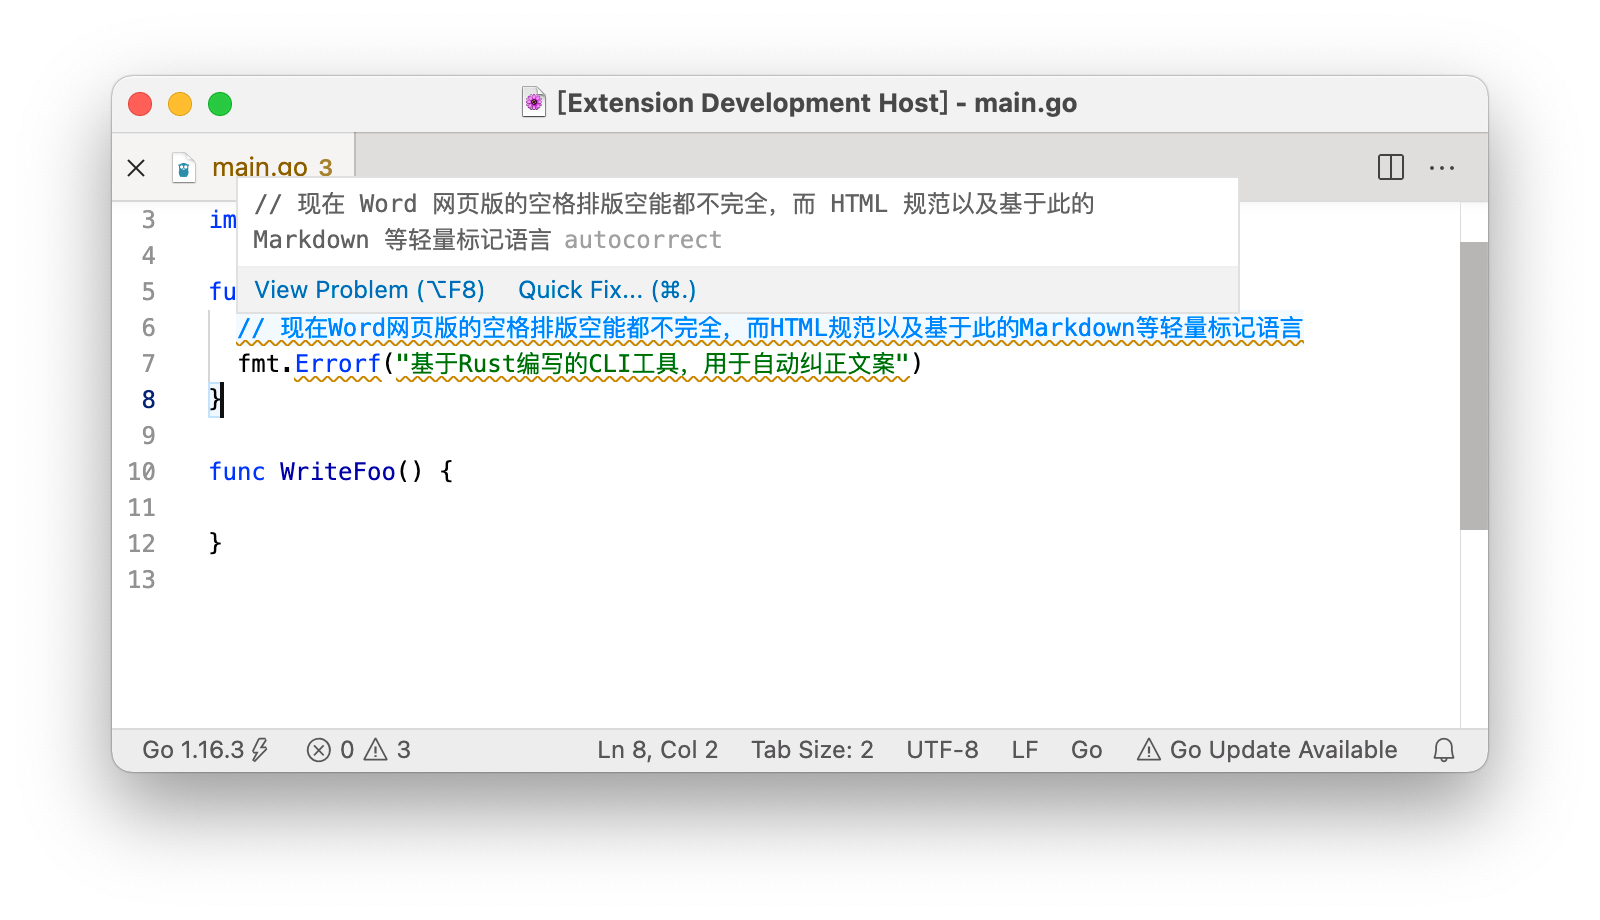Viewport: 1600px width, 920px height.
Task: Open the editor More Actions ellipsis menu
Action: pos(1441,167)
